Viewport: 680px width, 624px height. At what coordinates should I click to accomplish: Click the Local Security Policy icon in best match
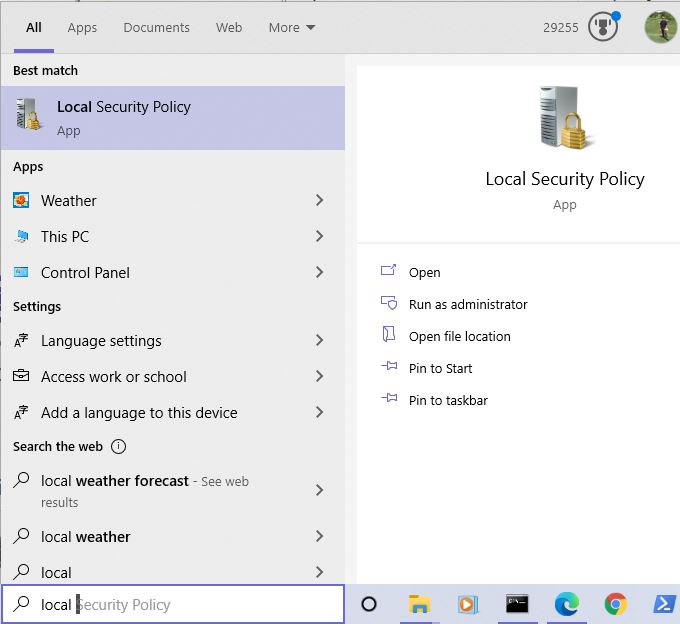[x=29, y=114]
